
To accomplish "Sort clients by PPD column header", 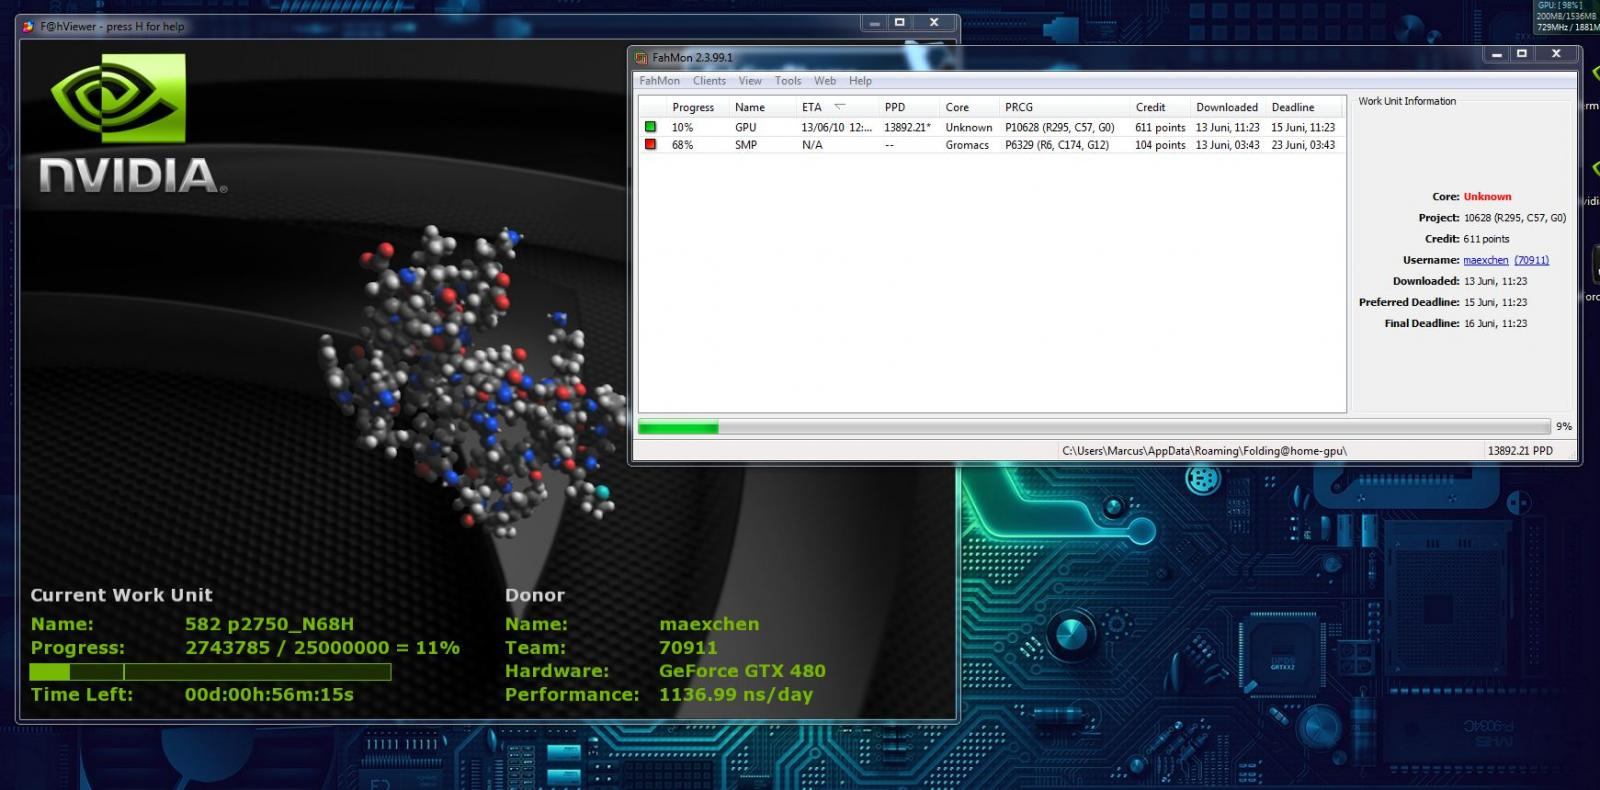I will pyautogui.click(x=909, y=107).
